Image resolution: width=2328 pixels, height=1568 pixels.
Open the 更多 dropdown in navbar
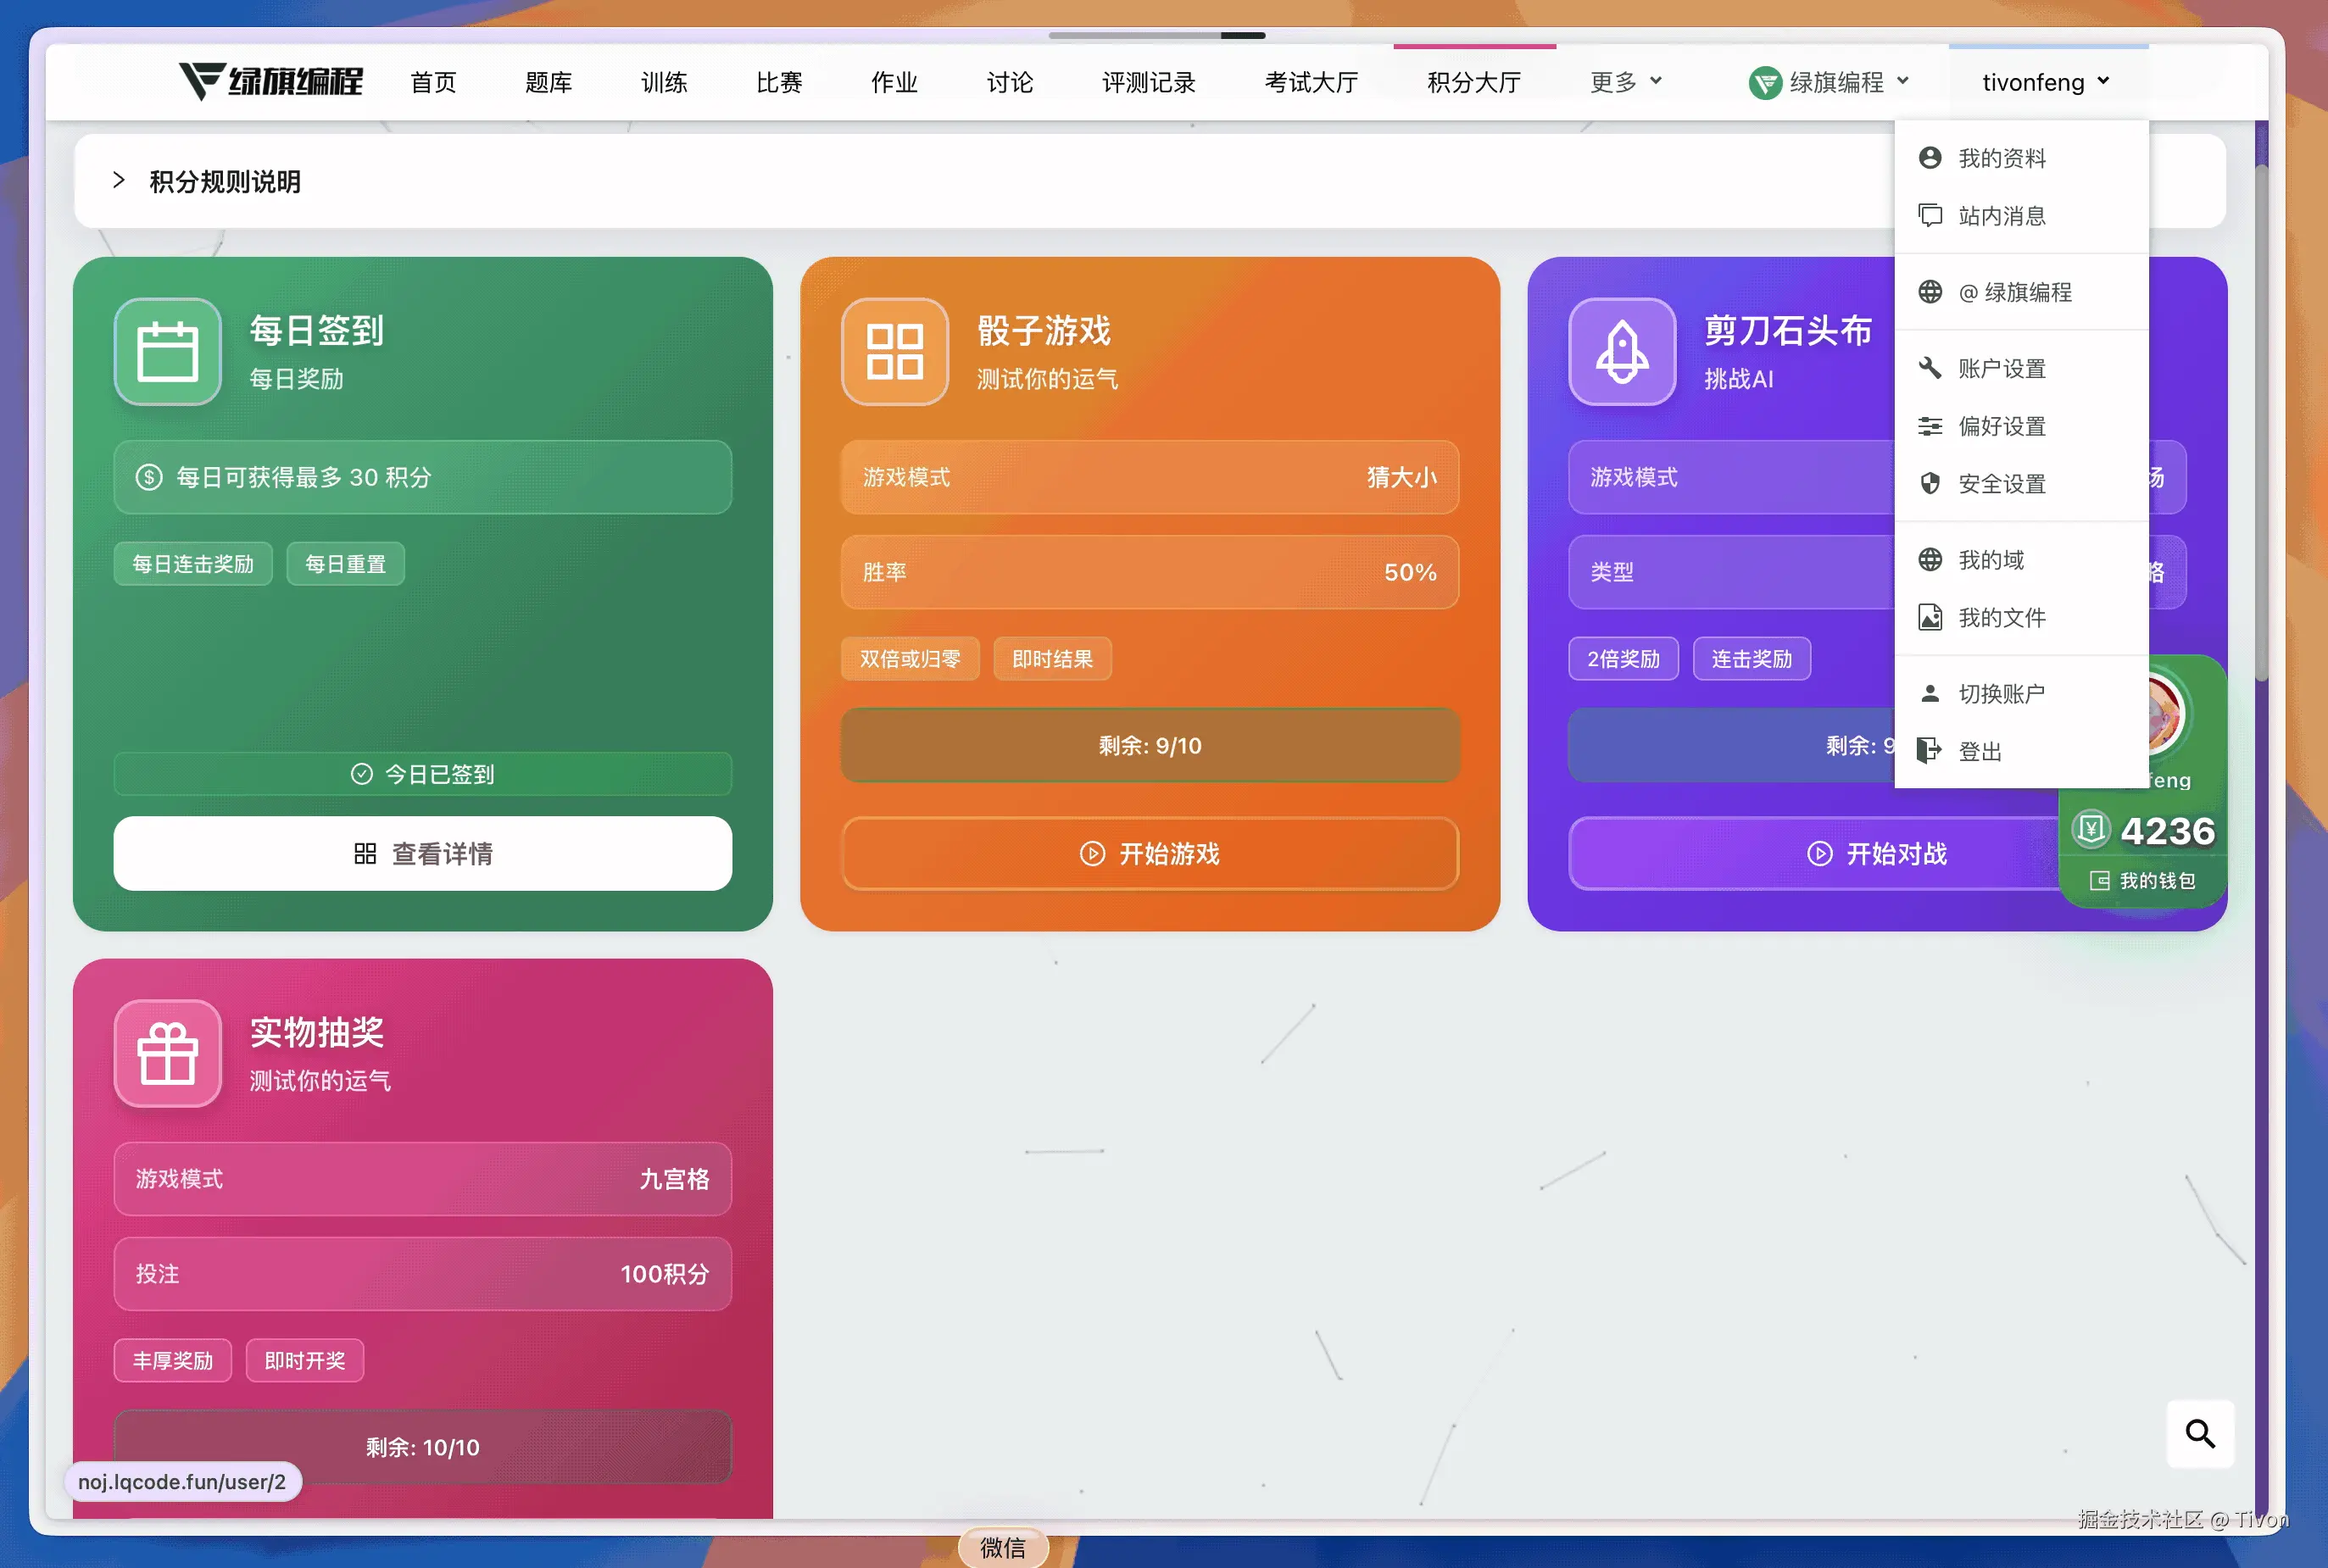(1626, 82)
